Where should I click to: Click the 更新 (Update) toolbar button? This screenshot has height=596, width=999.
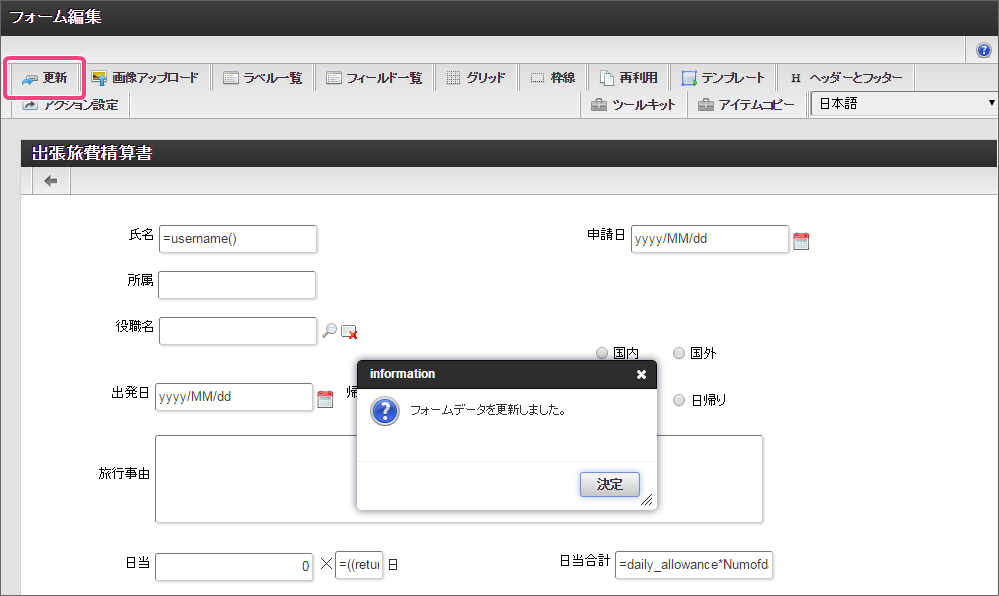pos(45,78)
